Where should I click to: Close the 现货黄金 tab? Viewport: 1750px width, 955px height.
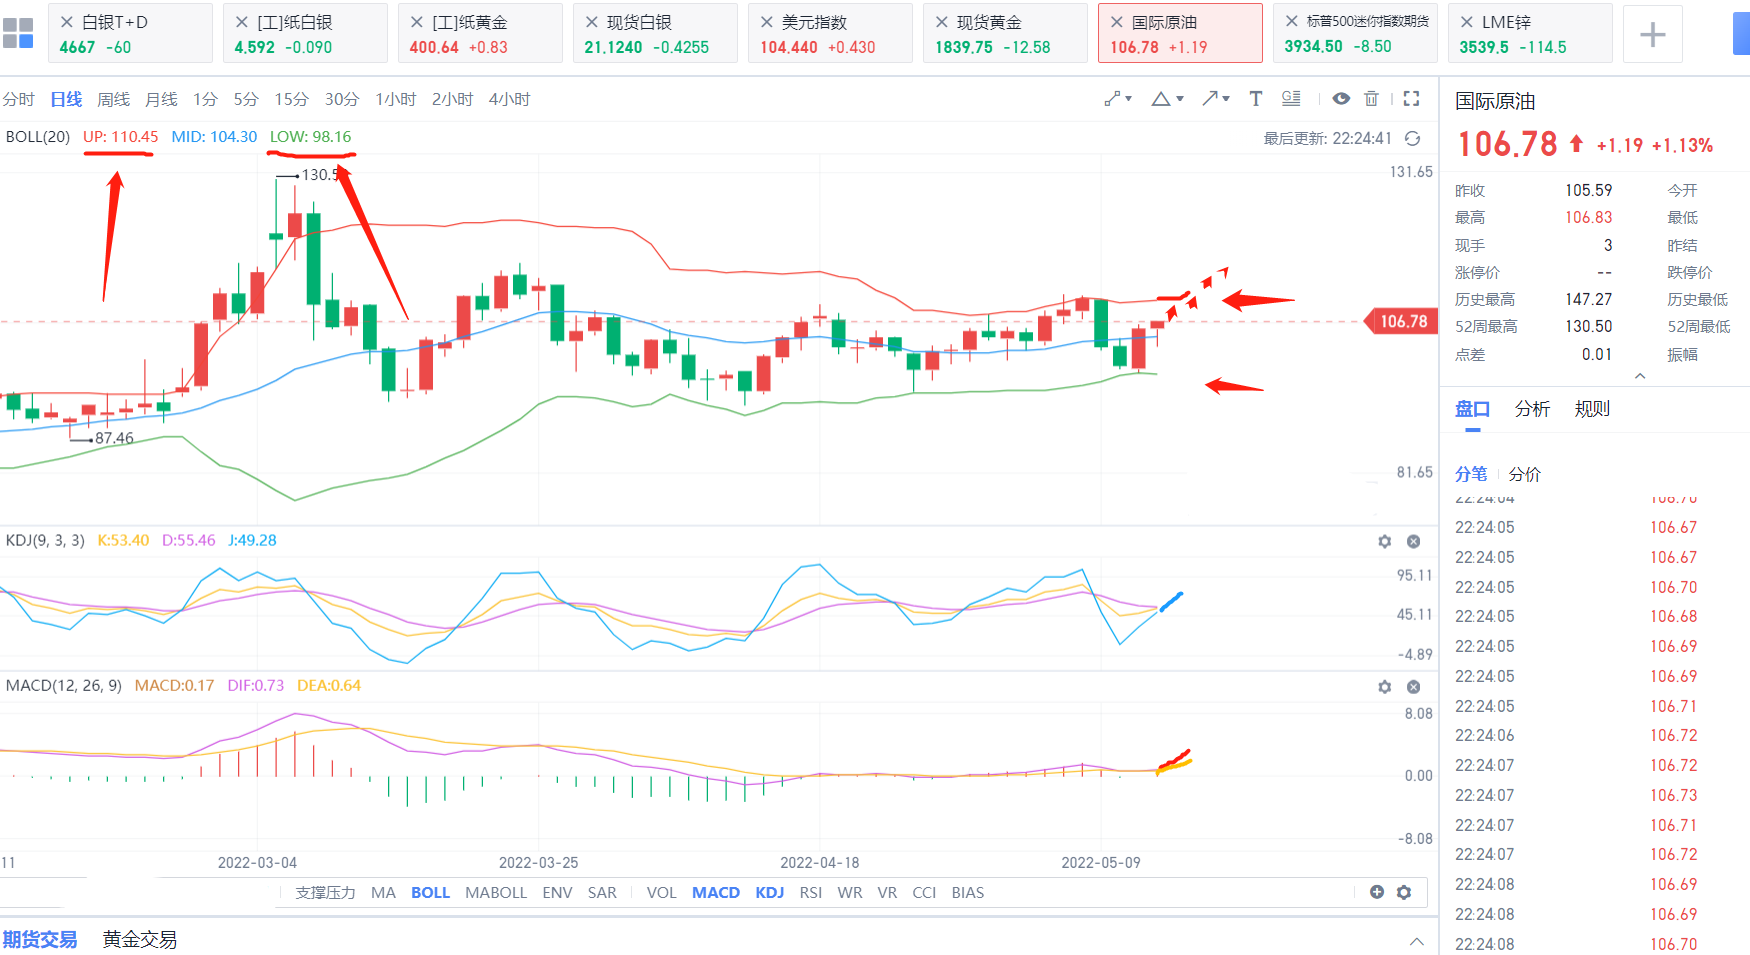(x=941, y=21)
